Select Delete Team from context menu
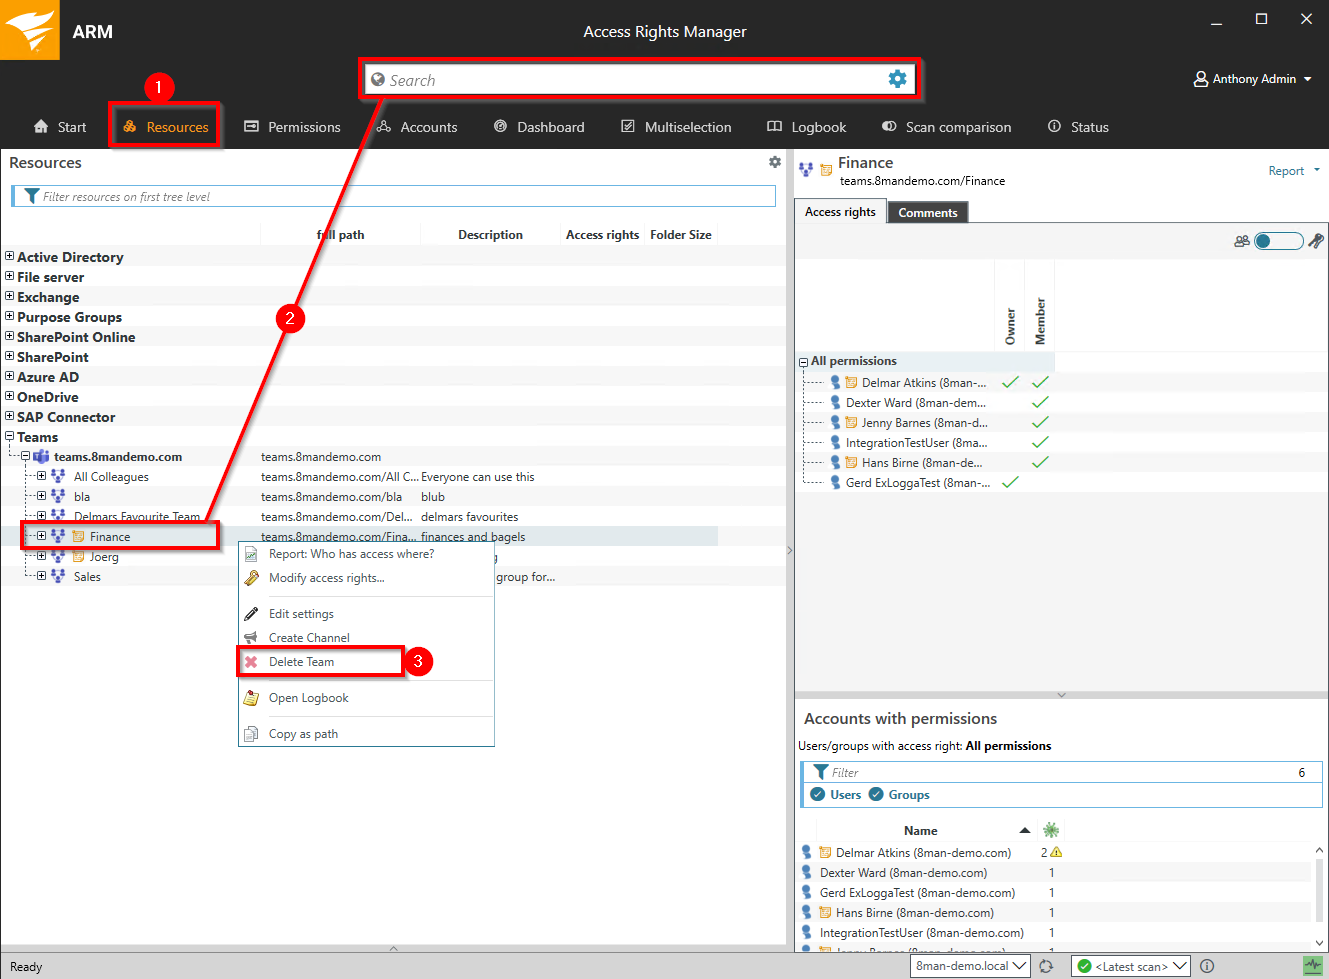The image size is (1329, 979). 301,662
